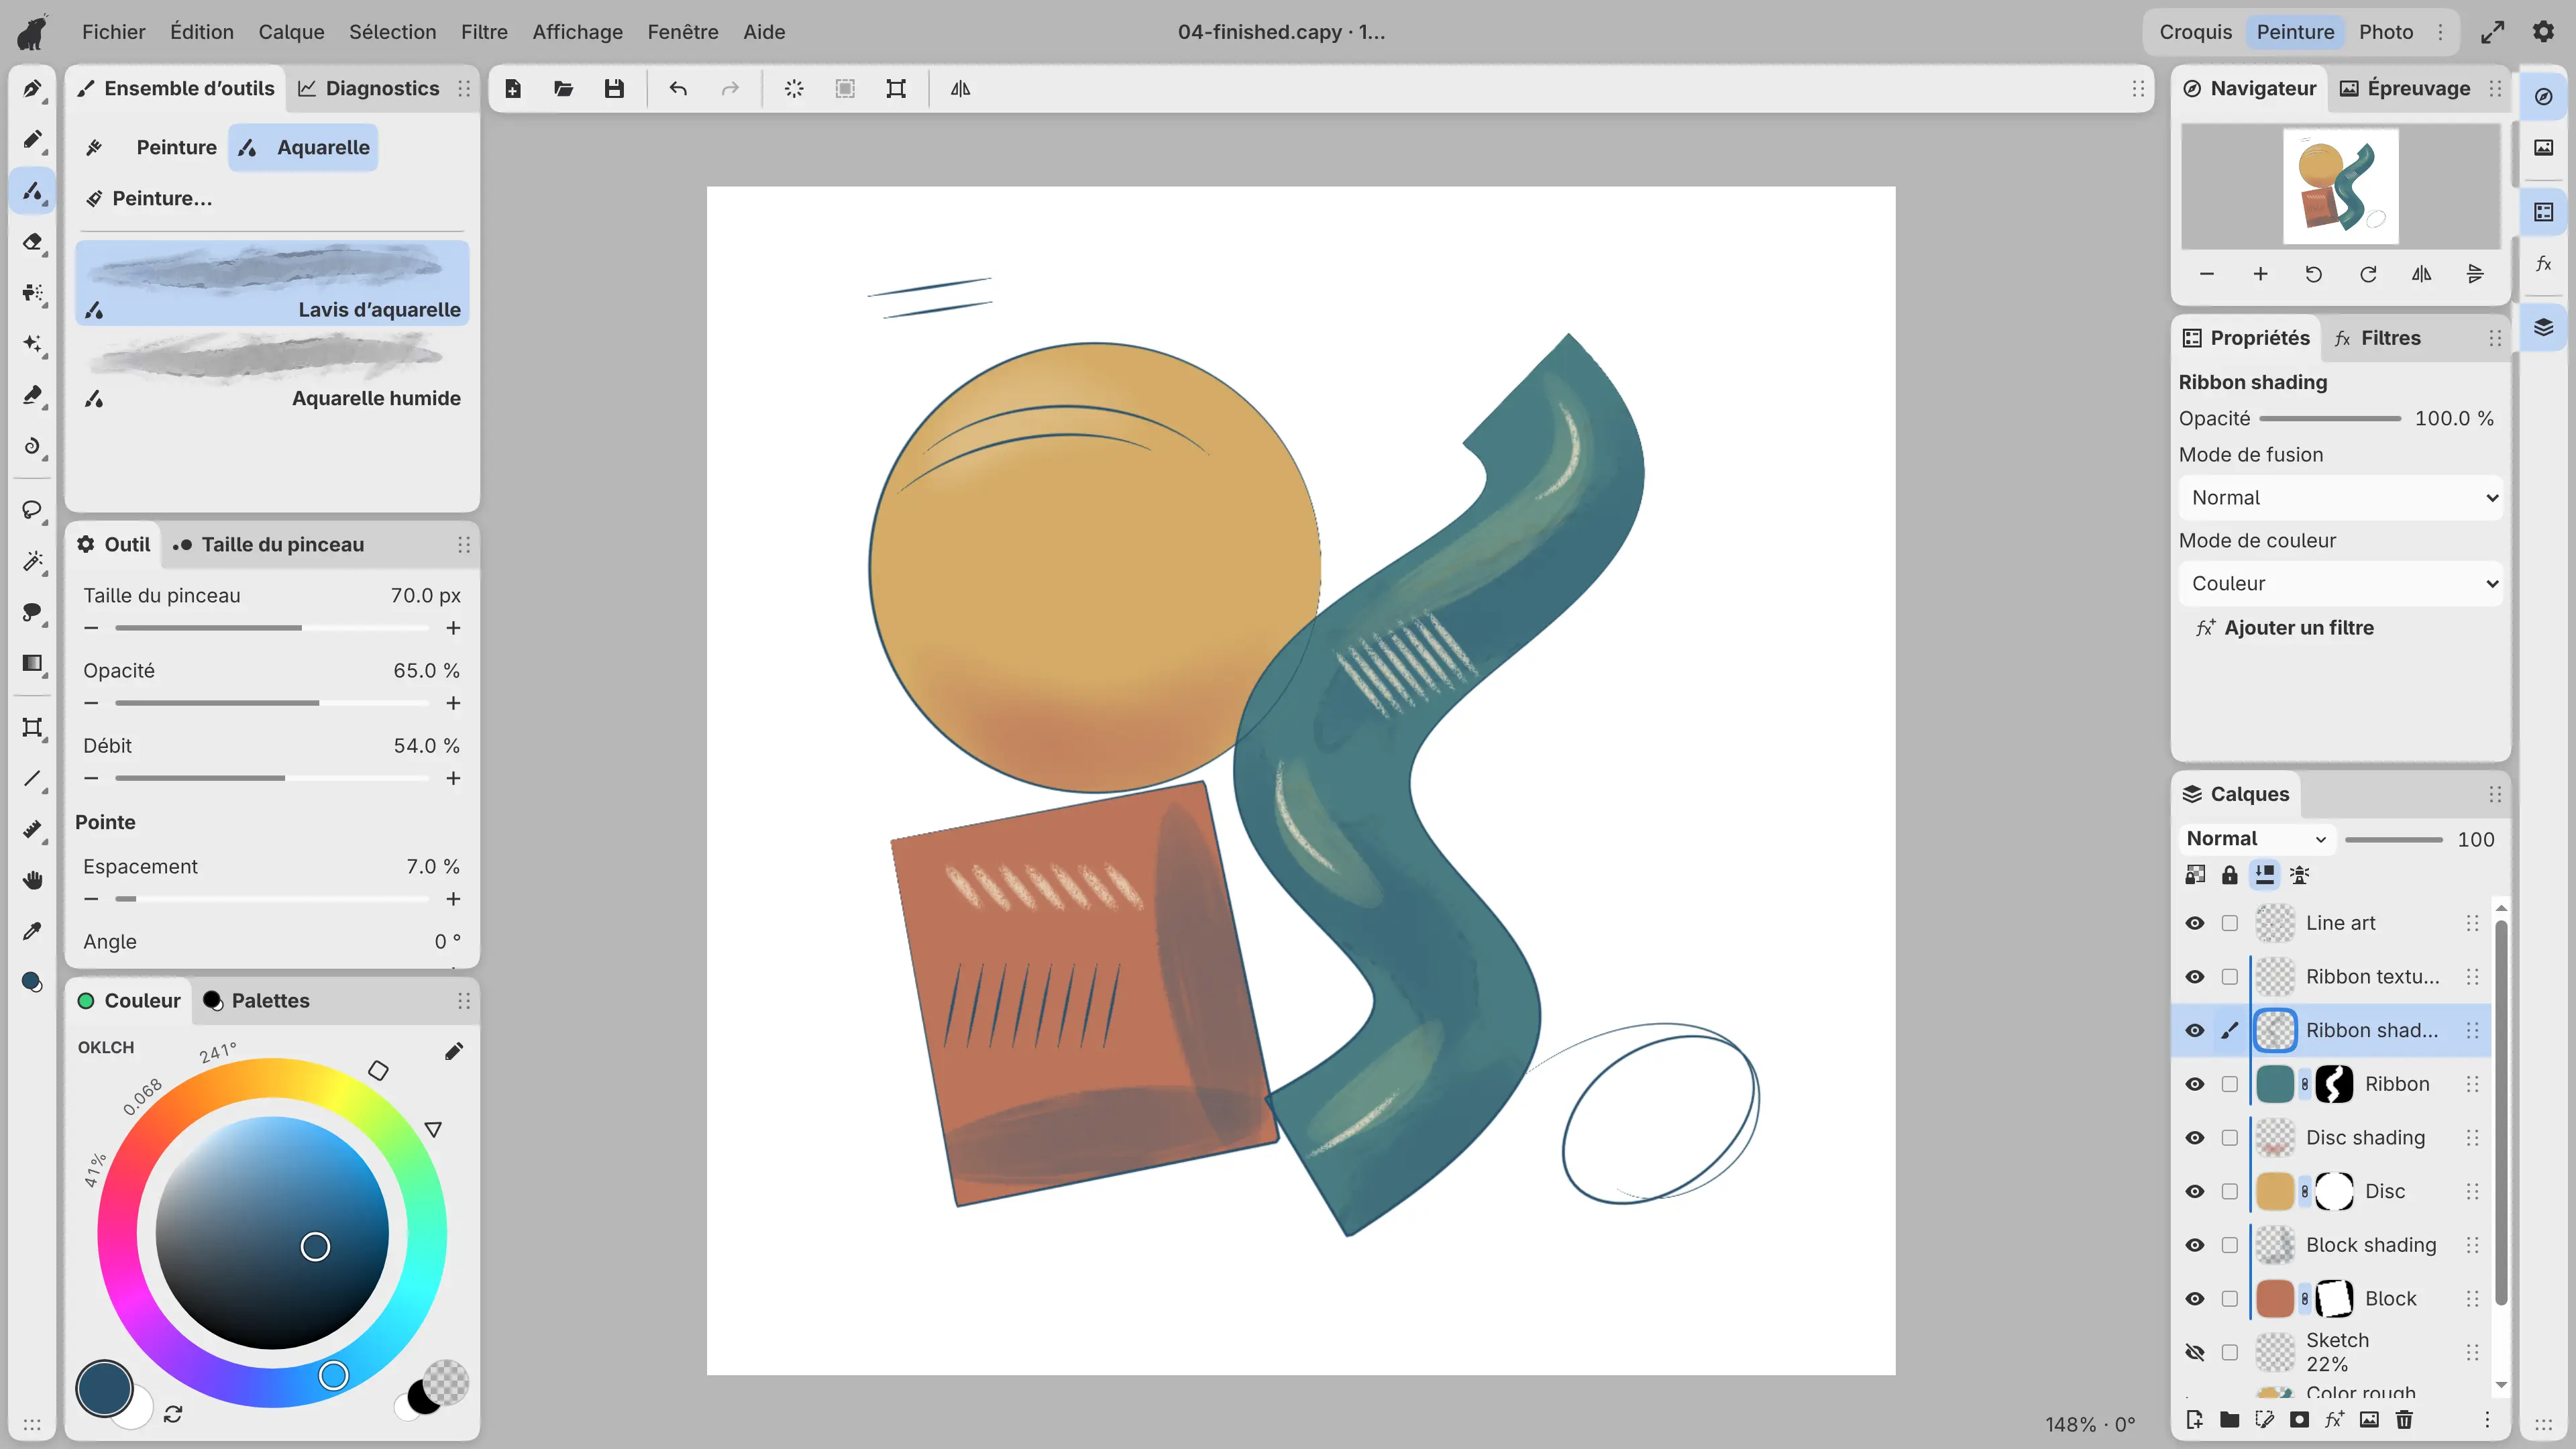The width and height of the screenshot is (2576, 1449).
Task: Click the open file folder icon
Action: point(563,89)
